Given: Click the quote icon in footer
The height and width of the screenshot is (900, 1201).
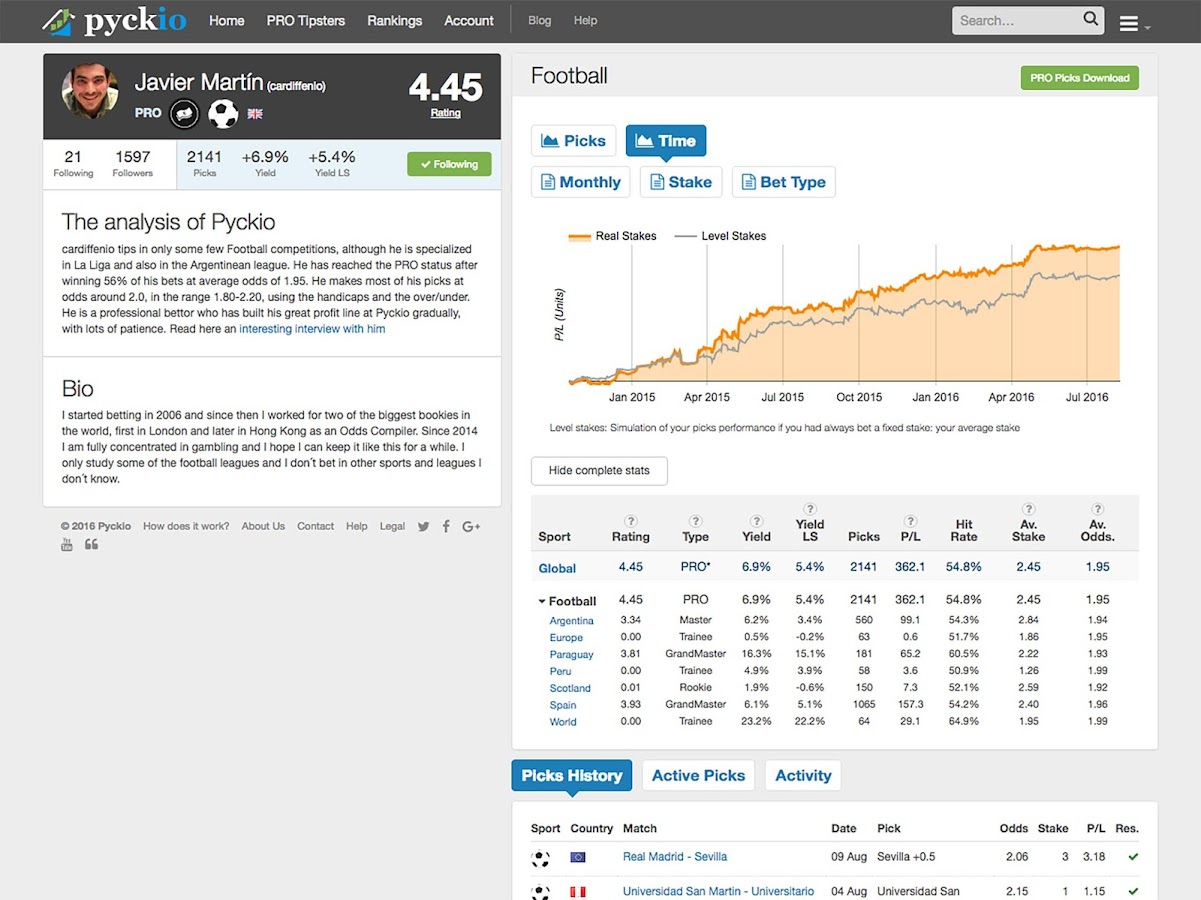Looking at the screenshot, I should [92, 545].
